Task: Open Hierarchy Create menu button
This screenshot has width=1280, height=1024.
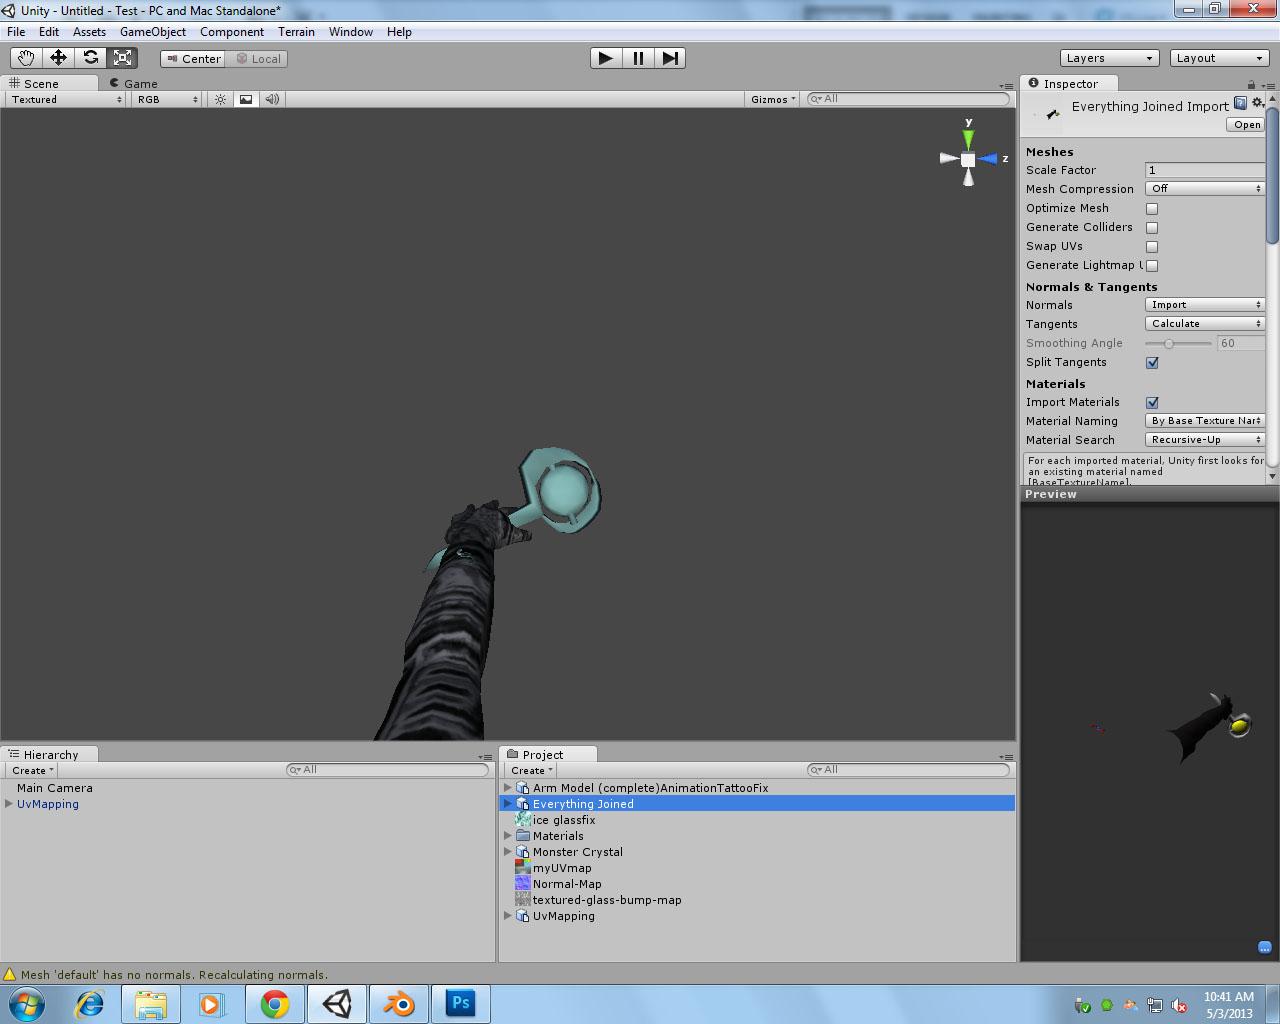Action: 32,771
